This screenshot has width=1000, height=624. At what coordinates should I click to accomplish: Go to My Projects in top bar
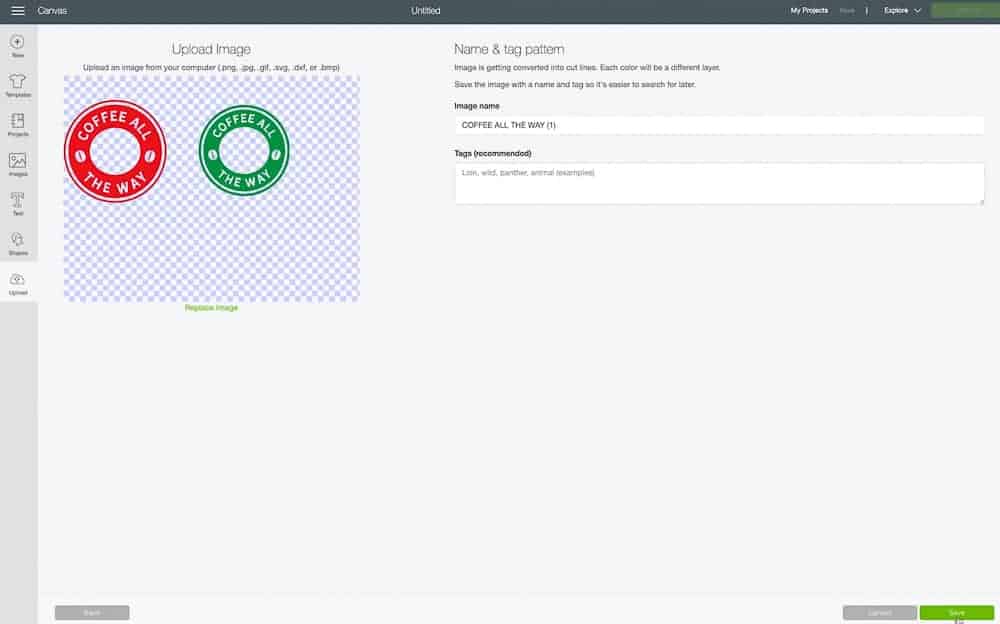[x=809, y=11]
